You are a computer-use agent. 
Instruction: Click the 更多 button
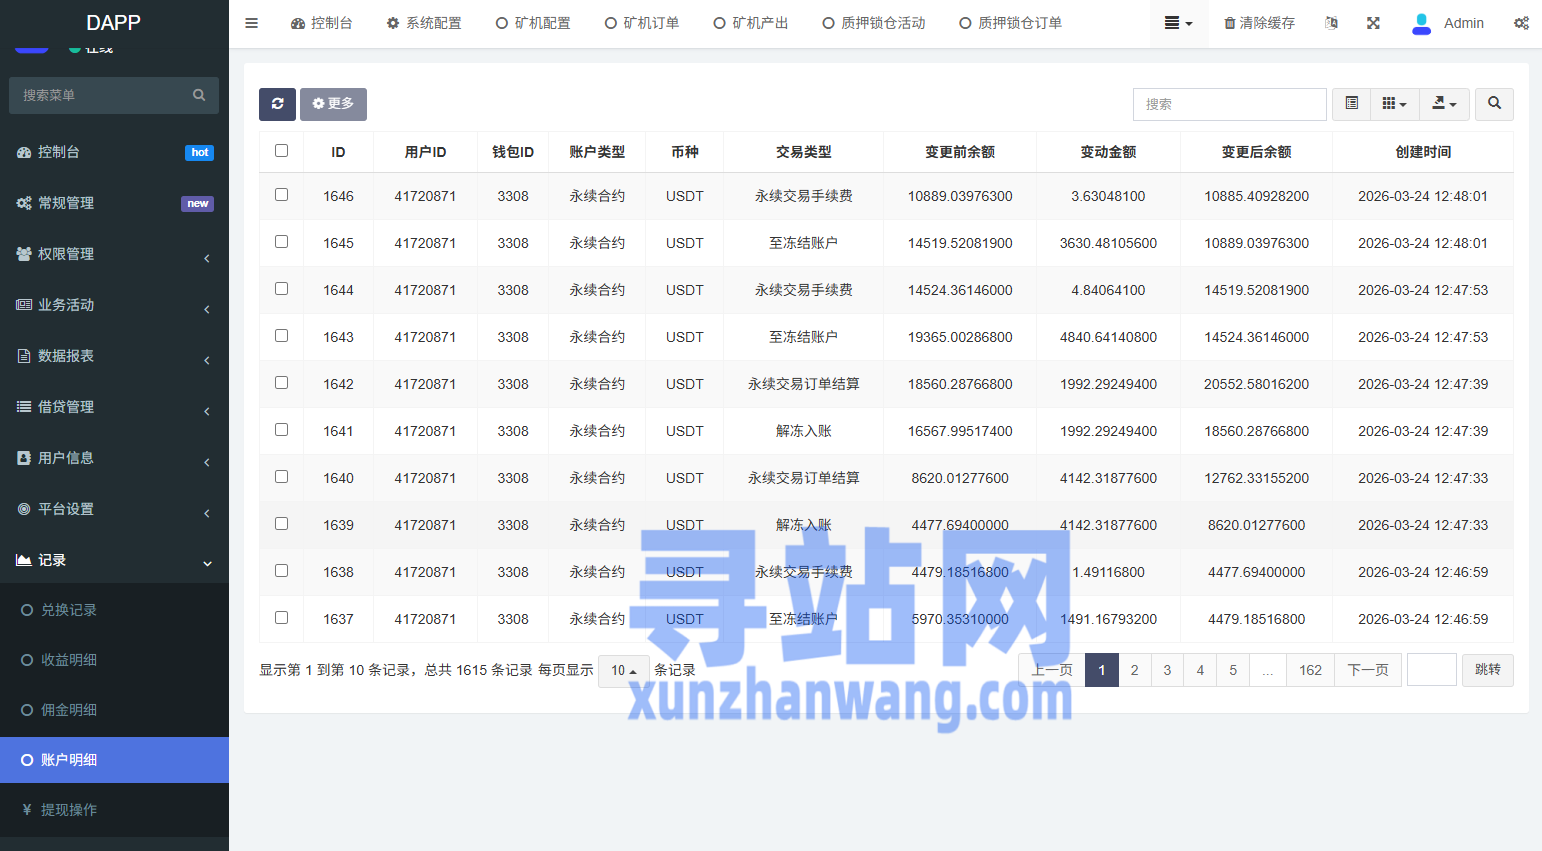[333, 104]
